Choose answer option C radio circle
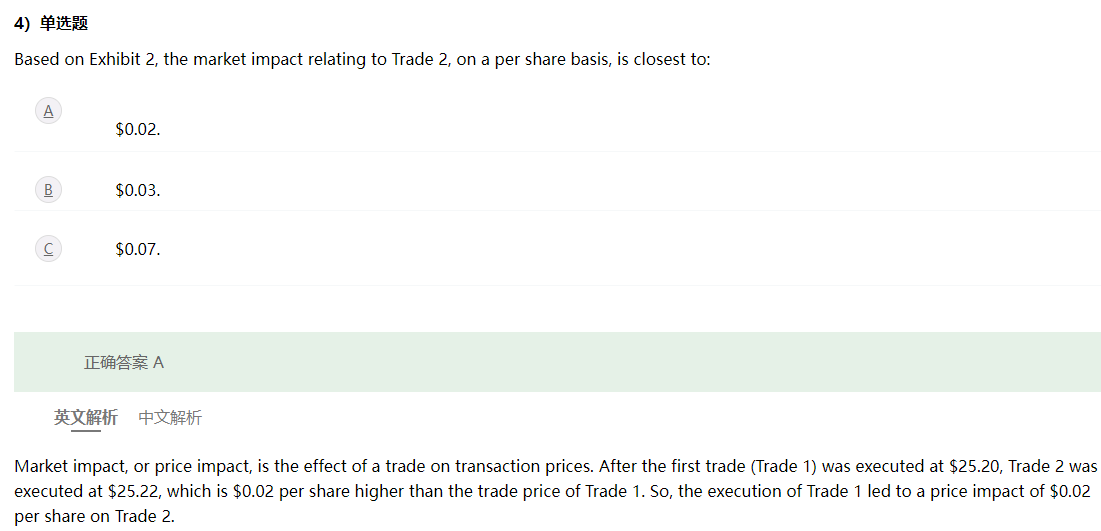Screen dimensions: 1101x531 point(48,249)
